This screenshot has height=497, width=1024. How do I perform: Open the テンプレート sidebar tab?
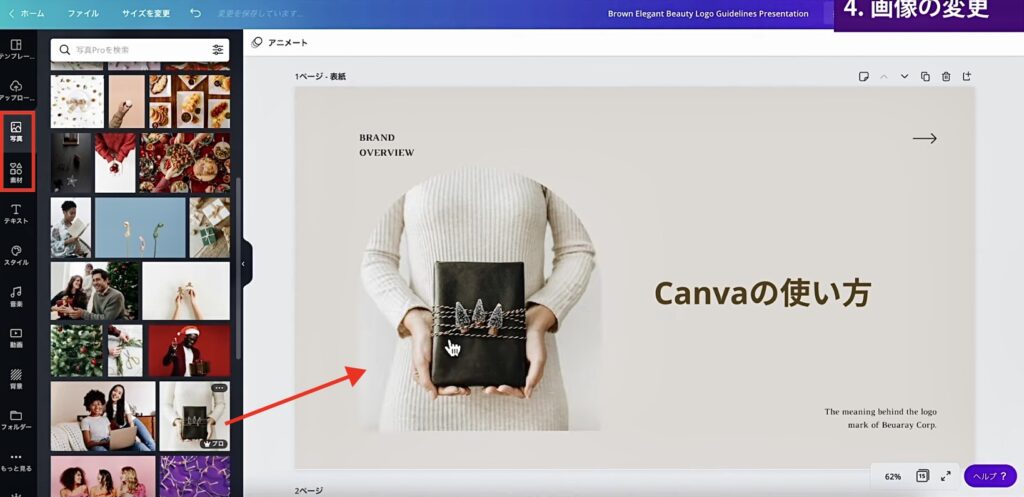[16, 49]
